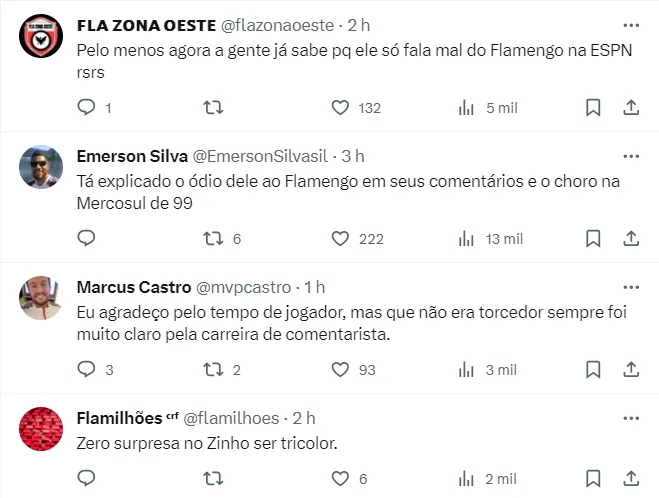The width and height of the screenshot is (659, 498).
Task: Open more options for FLA ZONA OESTE tweet
Action: pos(631,25)
